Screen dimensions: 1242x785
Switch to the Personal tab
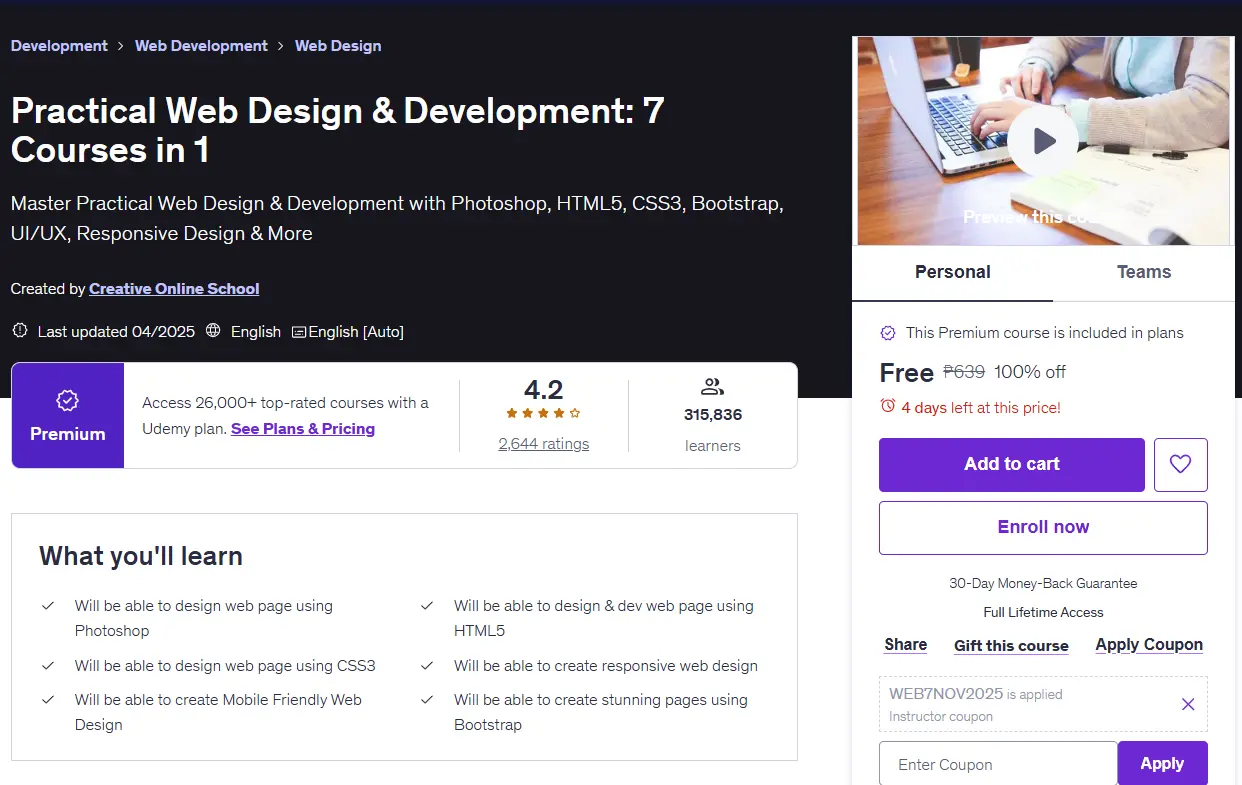tap(952, 272)
